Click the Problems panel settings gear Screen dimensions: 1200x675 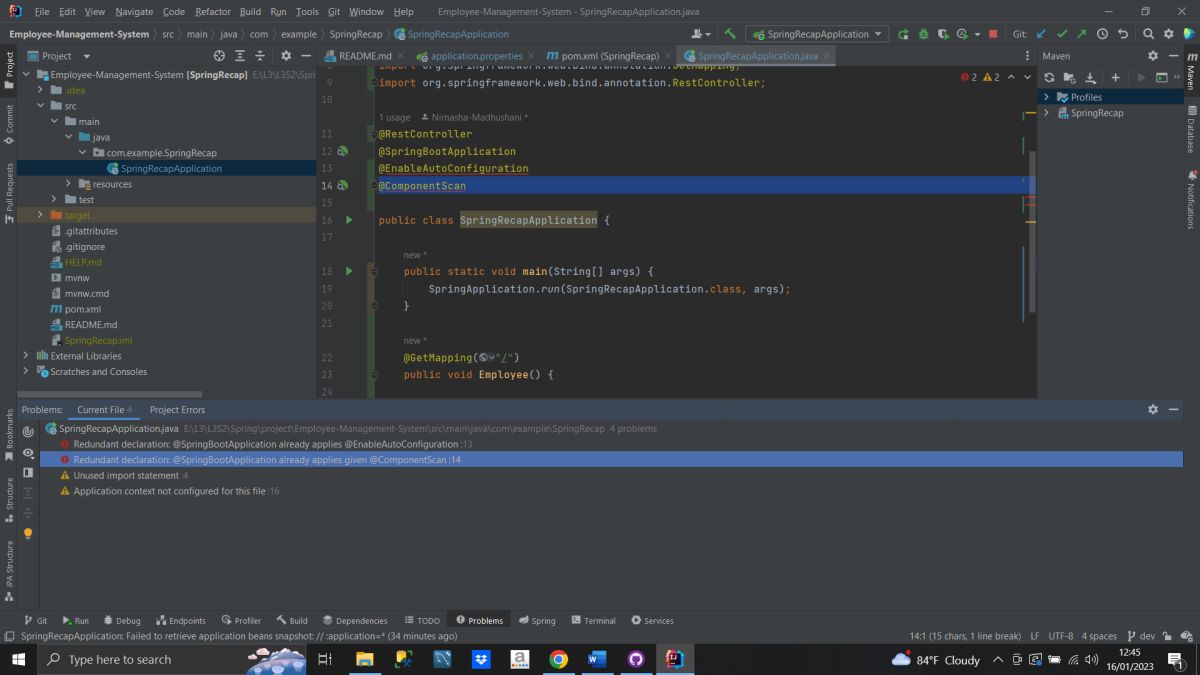(1153, 409)
